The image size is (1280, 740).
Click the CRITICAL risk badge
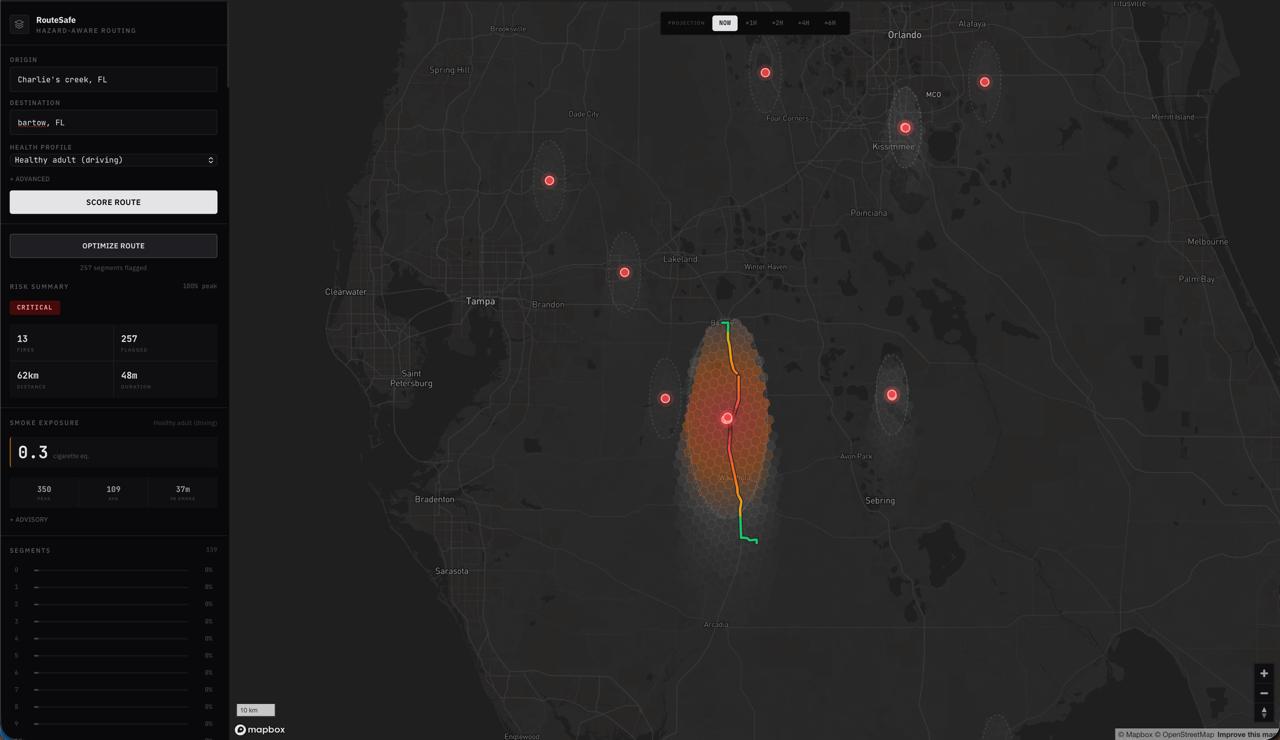[x=35, y=308]
